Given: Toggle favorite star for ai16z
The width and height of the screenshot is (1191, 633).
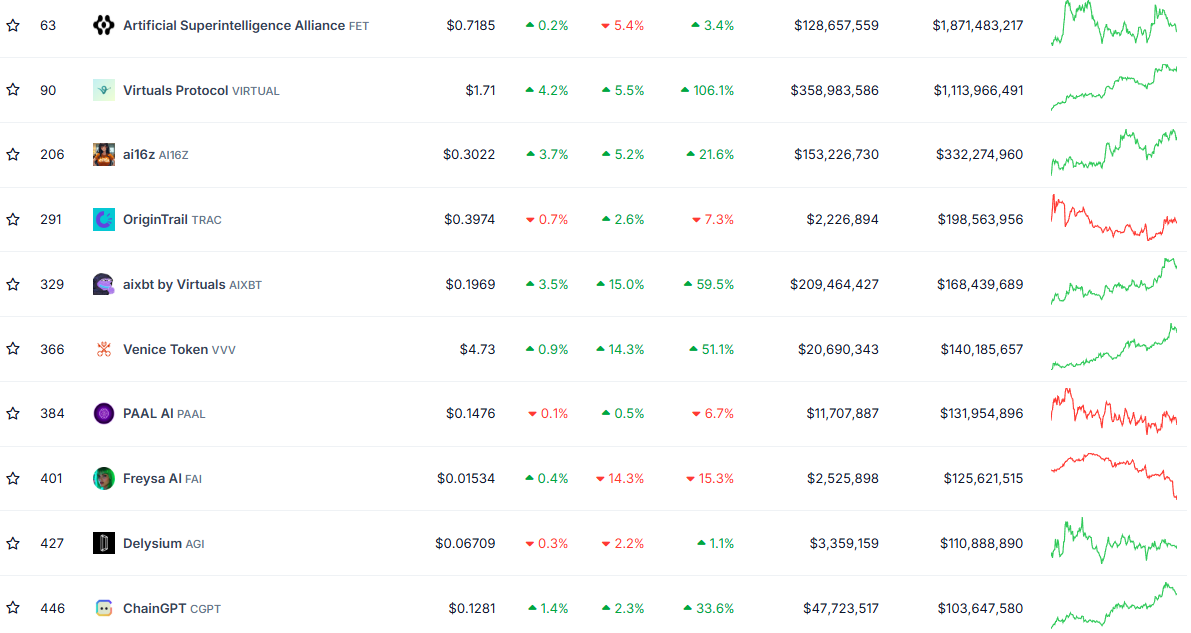Looking at the screenshot, I should coord(13,155).
